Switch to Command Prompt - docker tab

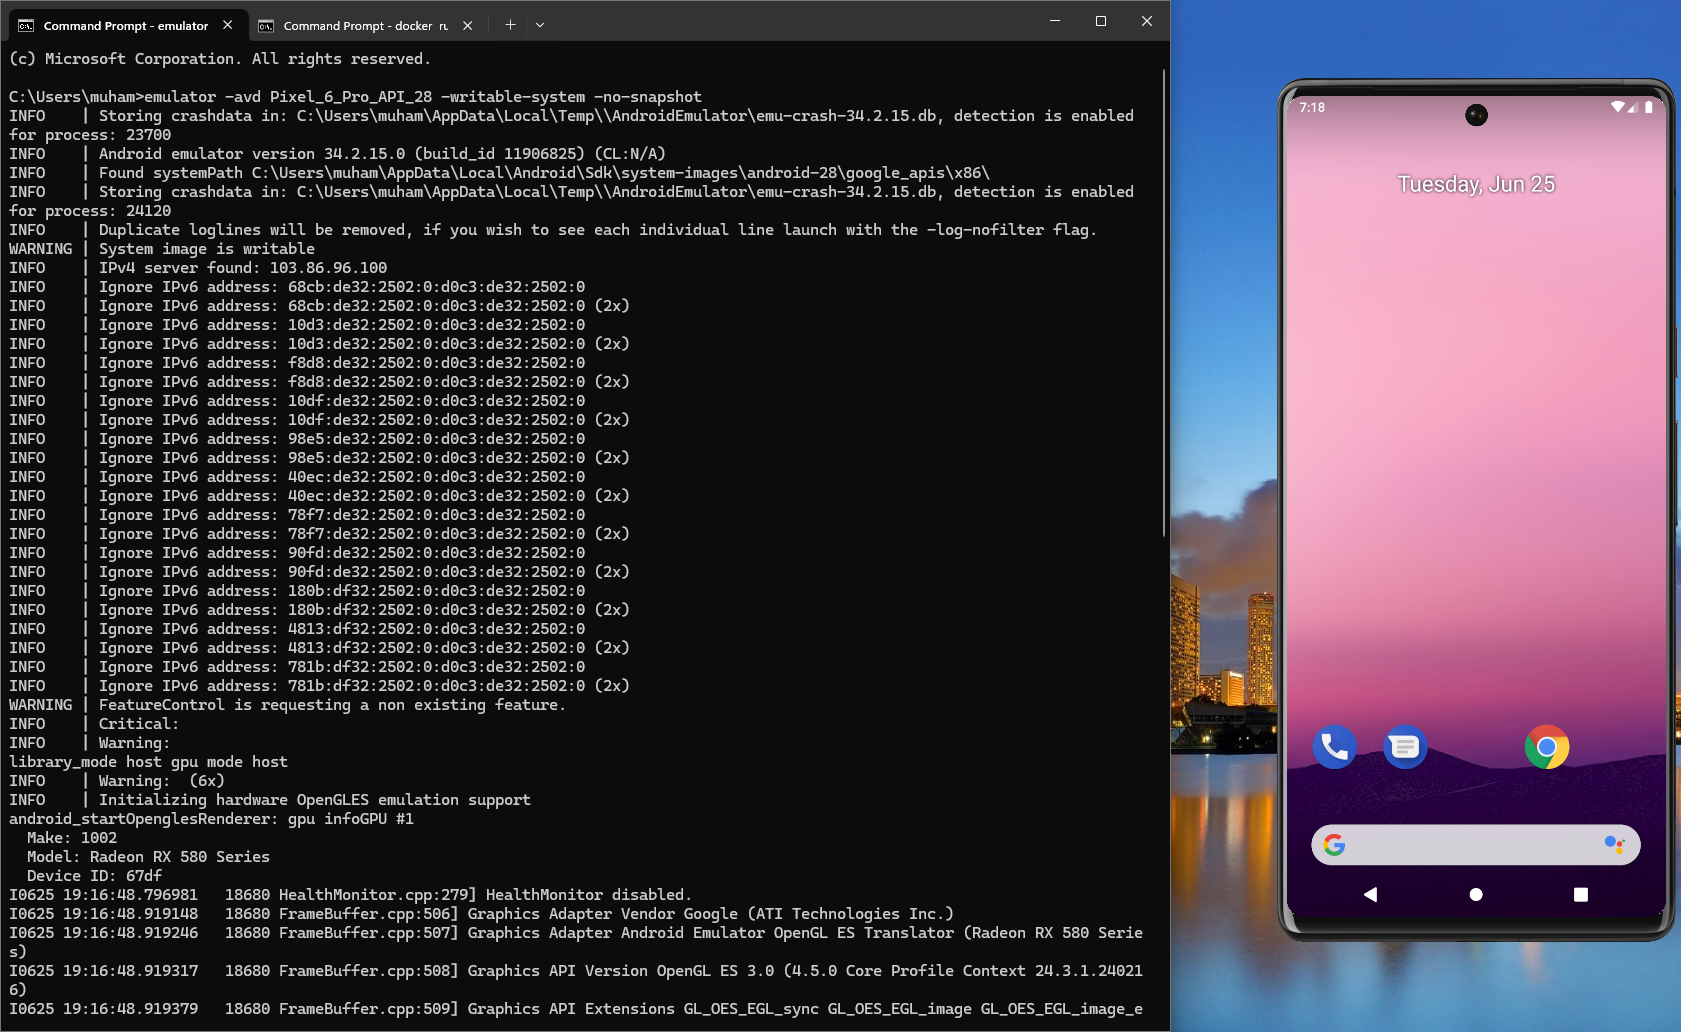[354, 25]
